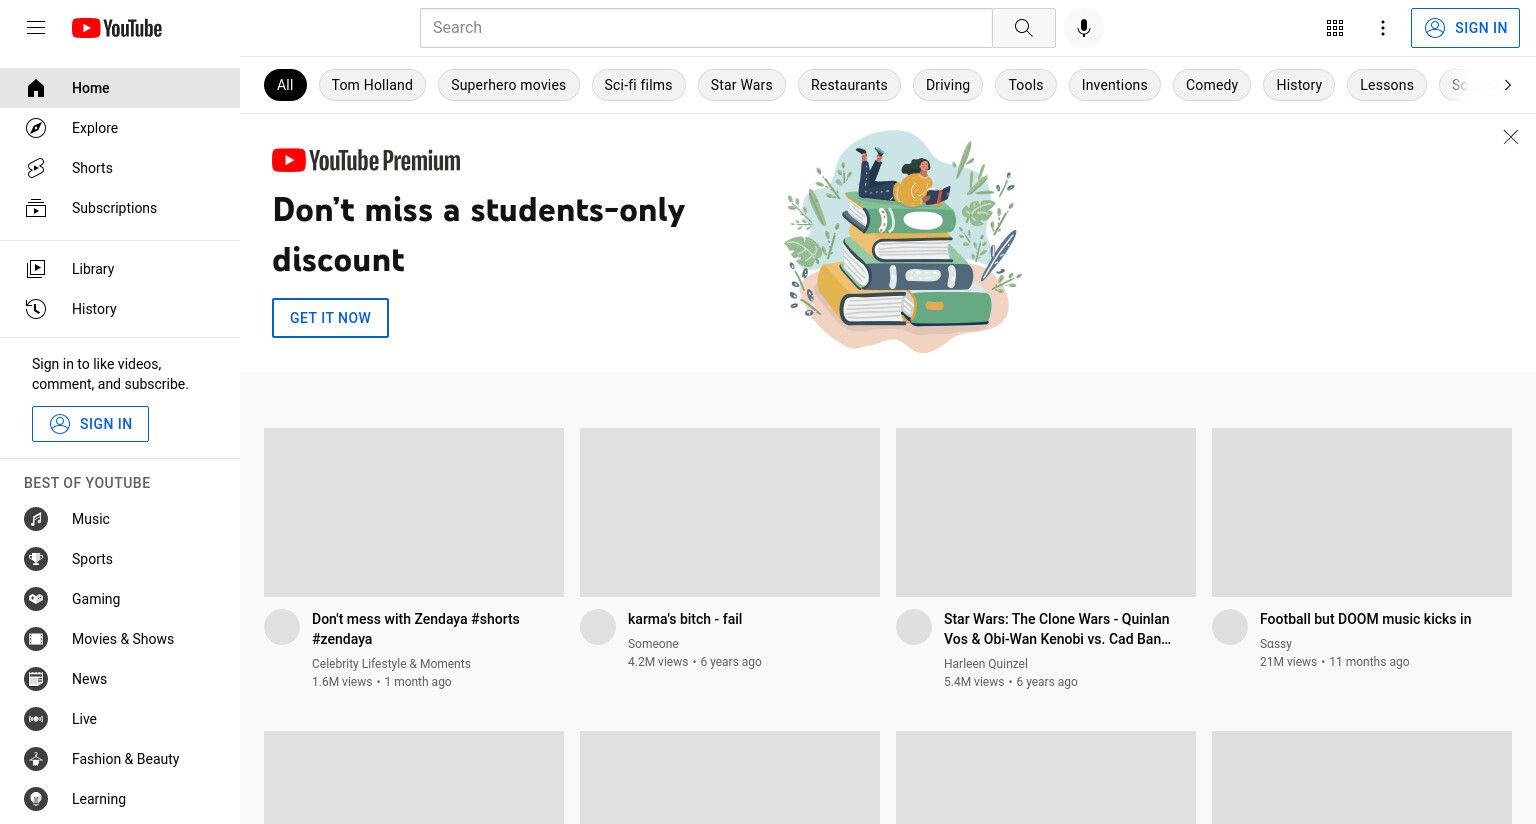Open Don't mess with Zendaya video title
Screen dimensions: 1536x824
tap(416, 629)
